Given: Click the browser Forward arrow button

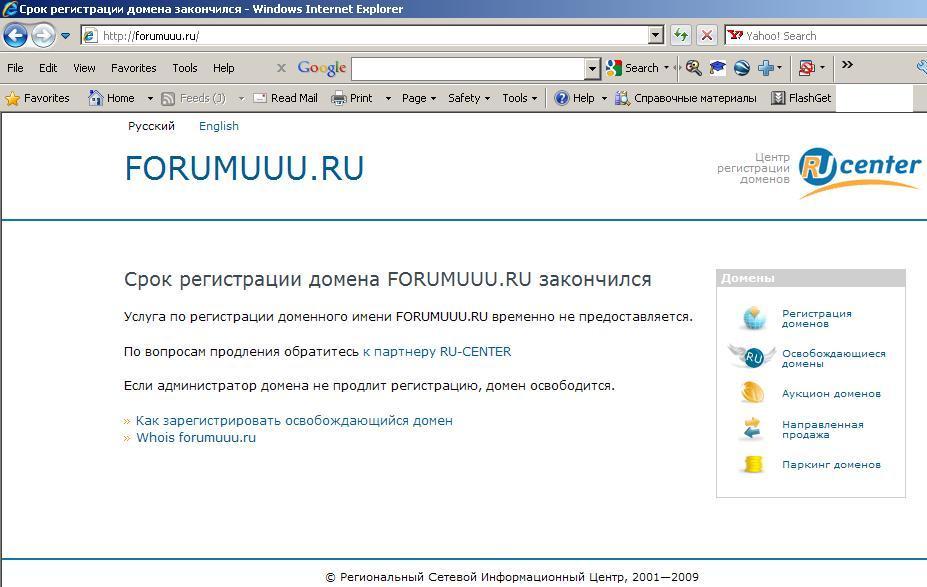Looking at the screenshot, I should [43, 35].
